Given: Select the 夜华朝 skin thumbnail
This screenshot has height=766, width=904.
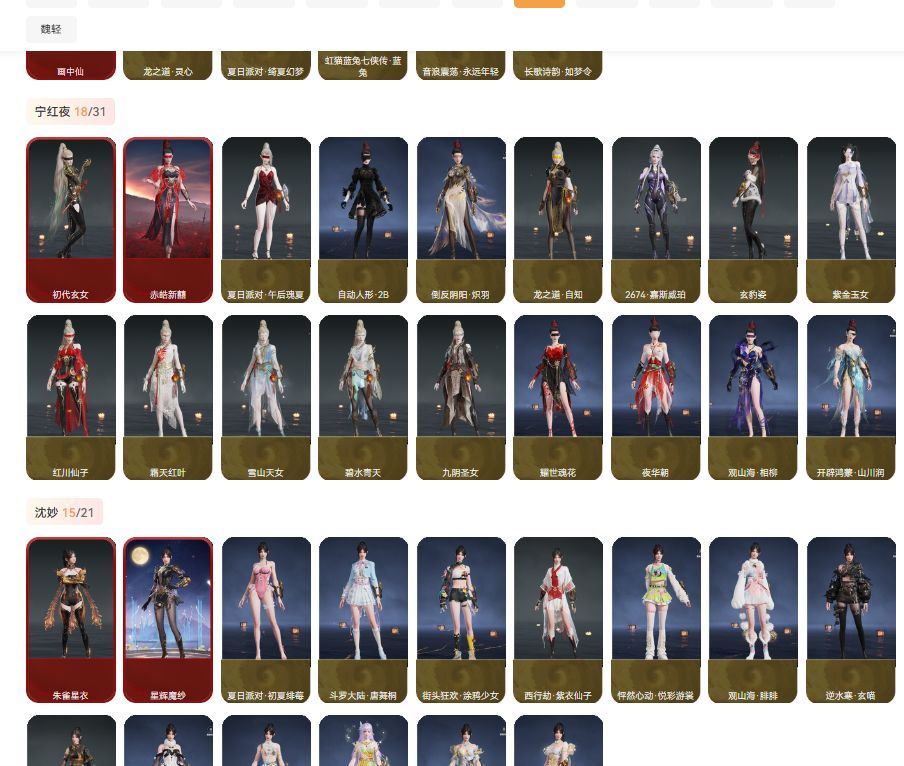Looking at the screenshot, I should tap(656, 397).
